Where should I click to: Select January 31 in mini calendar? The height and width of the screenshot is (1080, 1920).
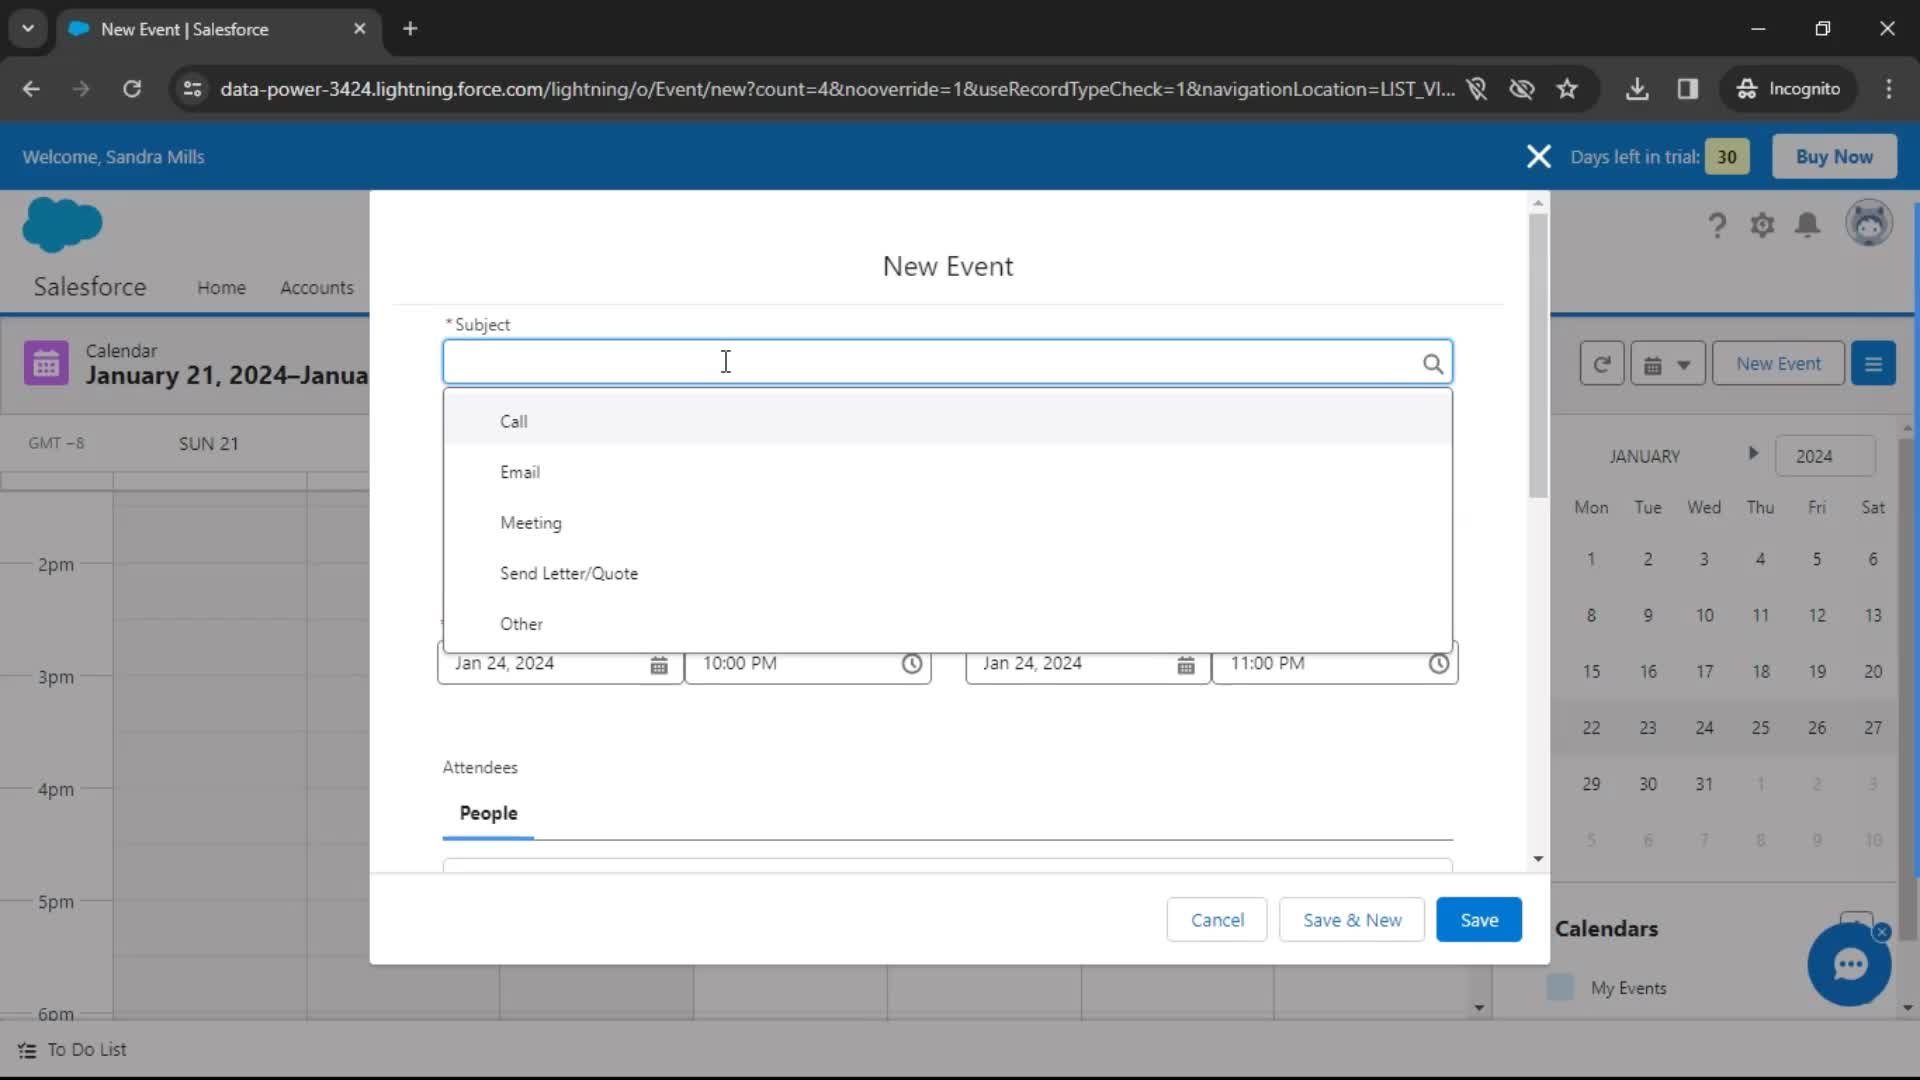[x=1704, y=784]
